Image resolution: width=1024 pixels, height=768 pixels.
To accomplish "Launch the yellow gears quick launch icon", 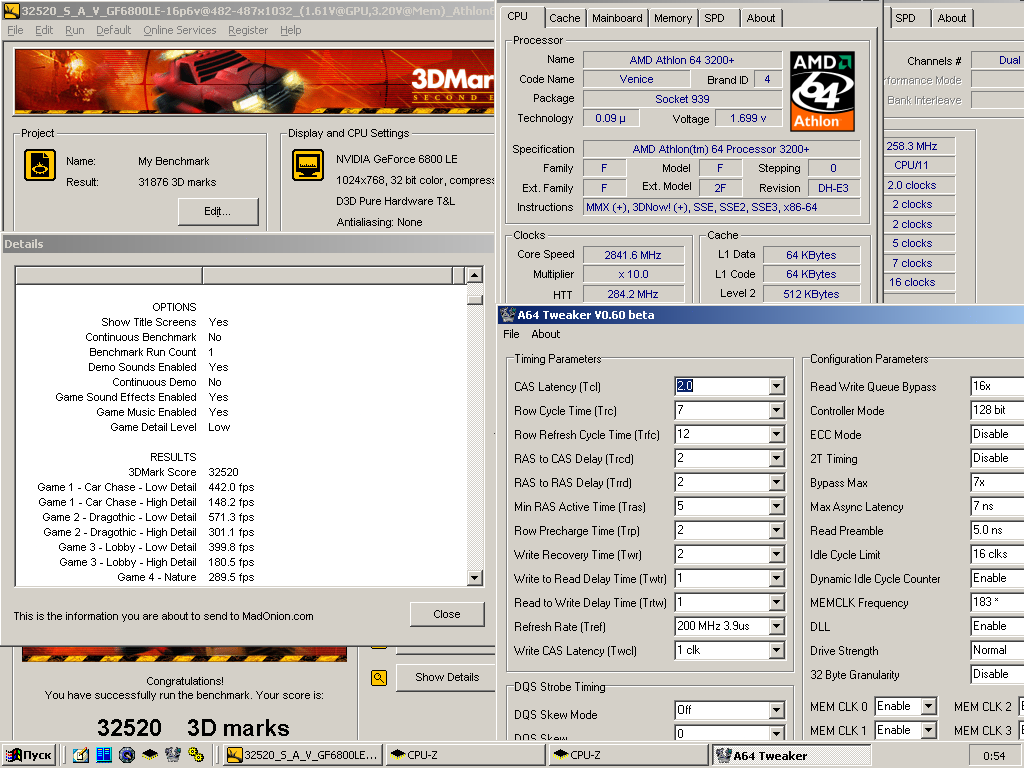I will (195, 755).
